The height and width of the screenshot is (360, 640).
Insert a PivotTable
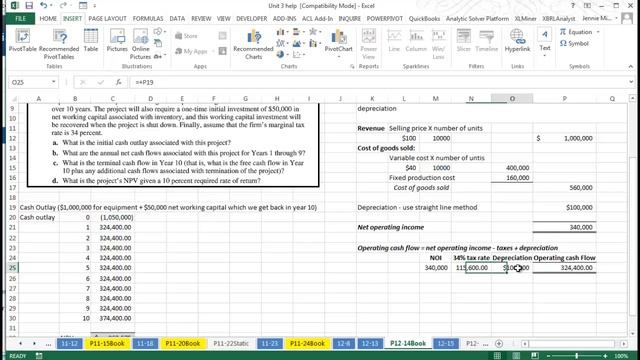coord(22,41)
